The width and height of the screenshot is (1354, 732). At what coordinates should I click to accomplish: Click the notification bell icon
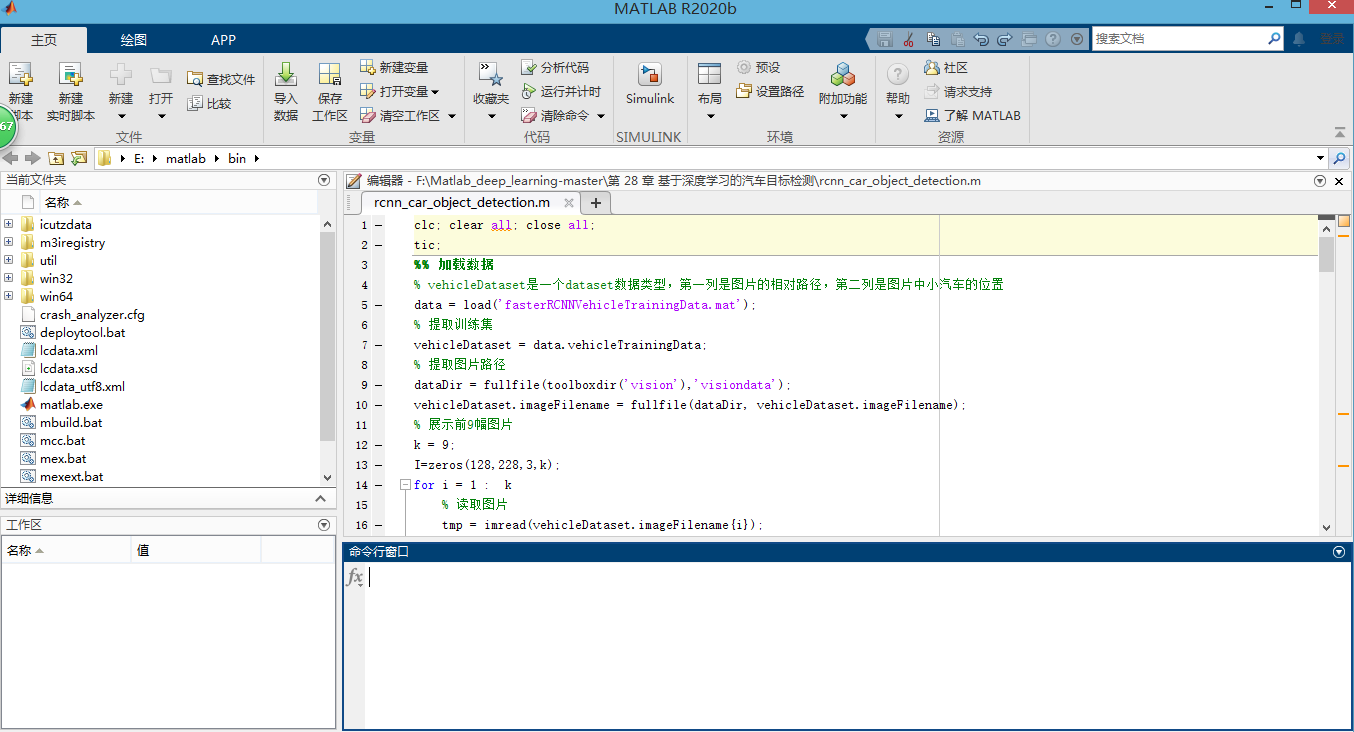1299,39
